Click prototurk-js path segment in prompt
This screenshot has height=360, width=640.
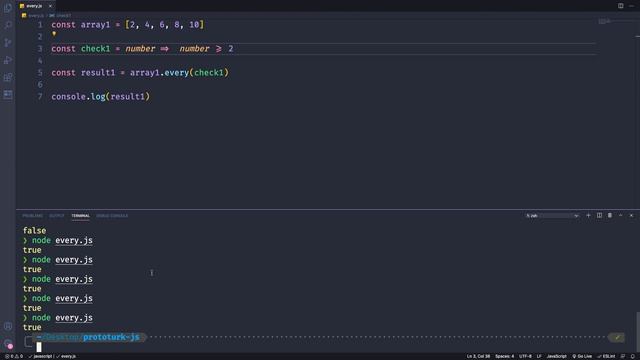pos(111,337)
